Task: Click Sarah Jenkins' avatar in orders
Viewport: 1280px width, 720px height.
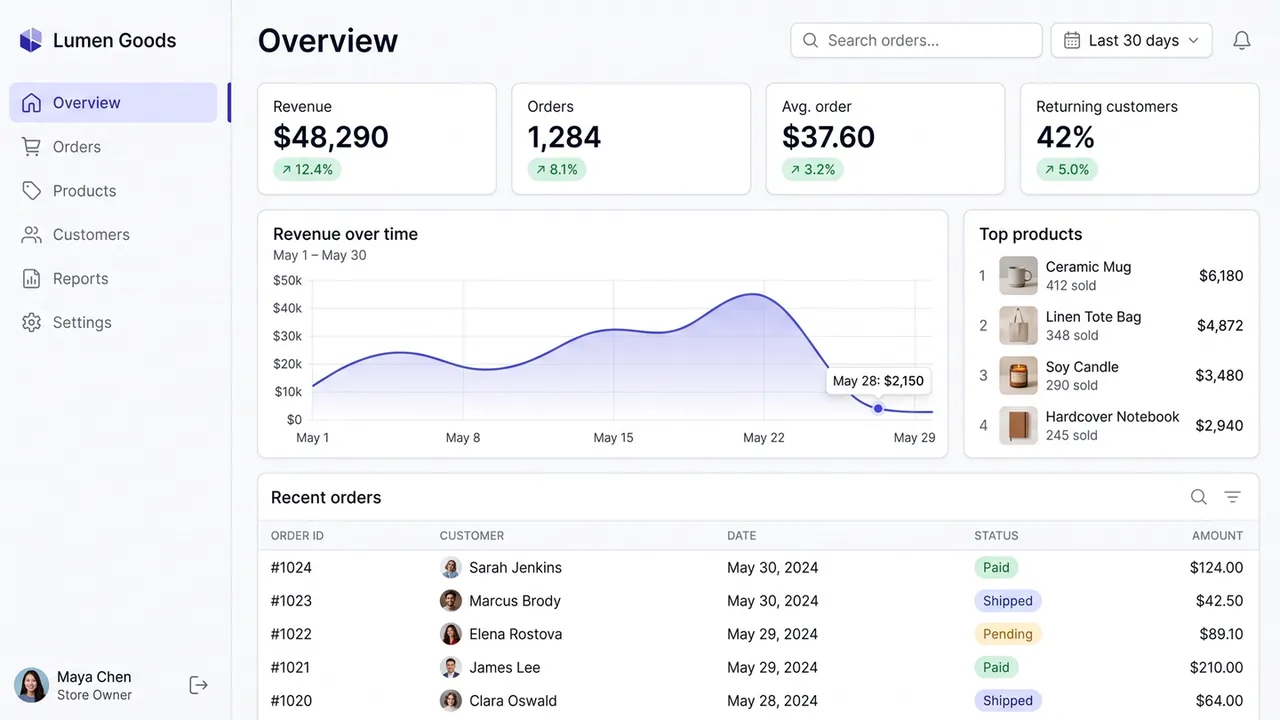Action: tap(451, 568)
